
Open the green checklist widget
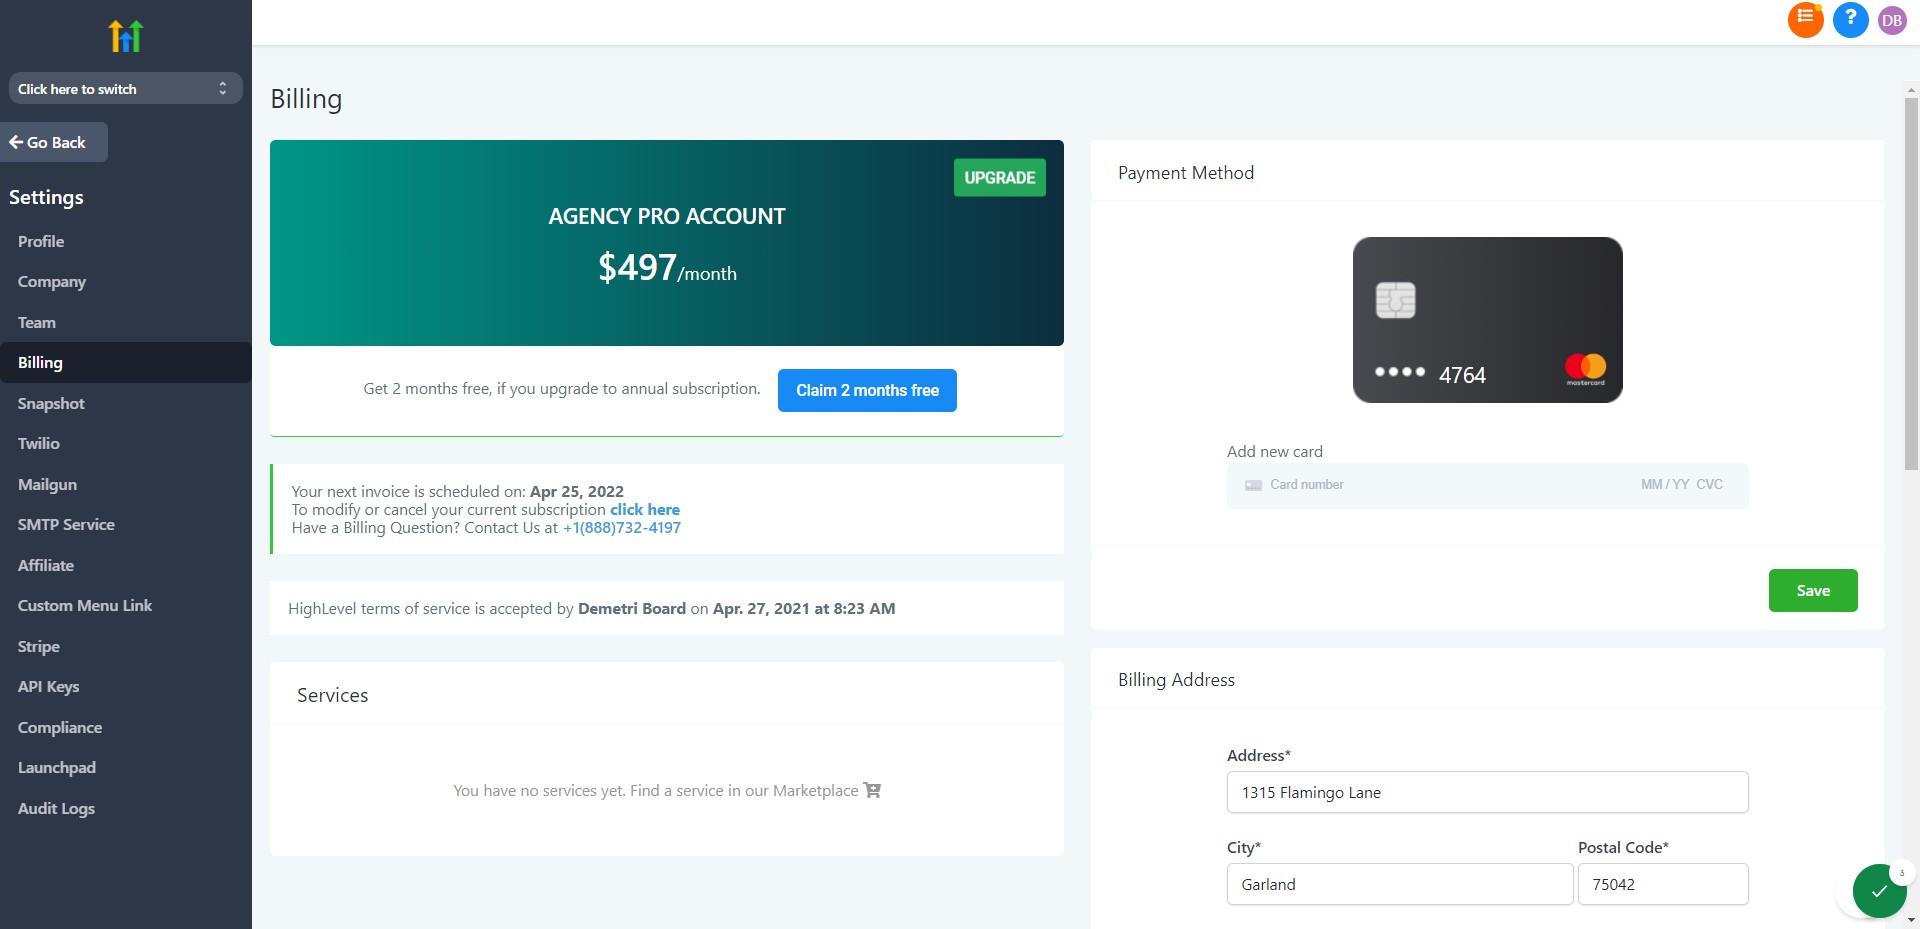point(1879,890)
